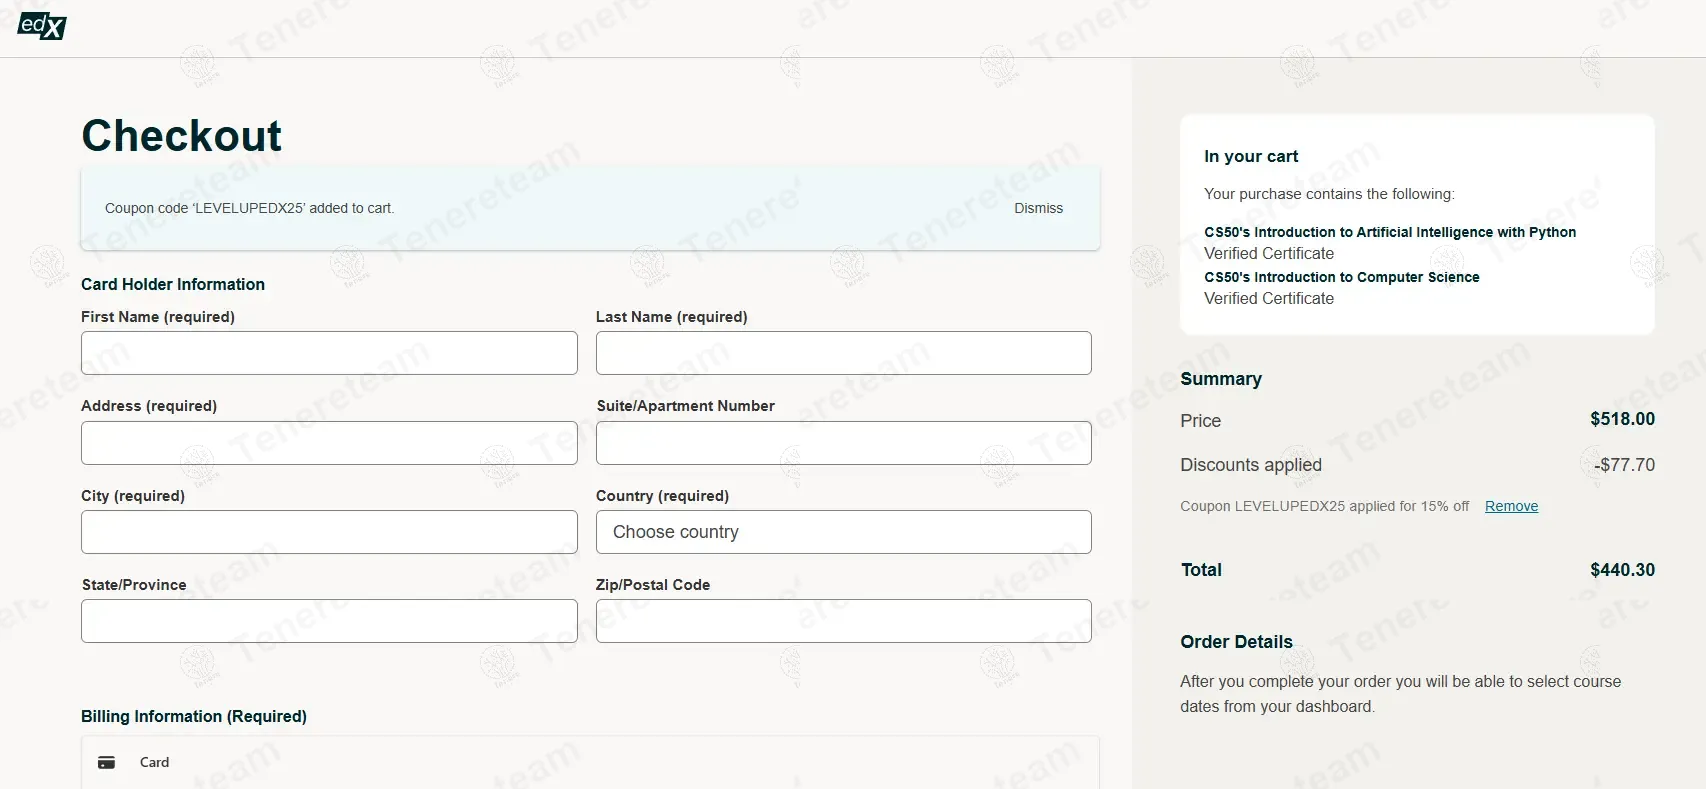
Task: Click the City text field
Action: 329,532
